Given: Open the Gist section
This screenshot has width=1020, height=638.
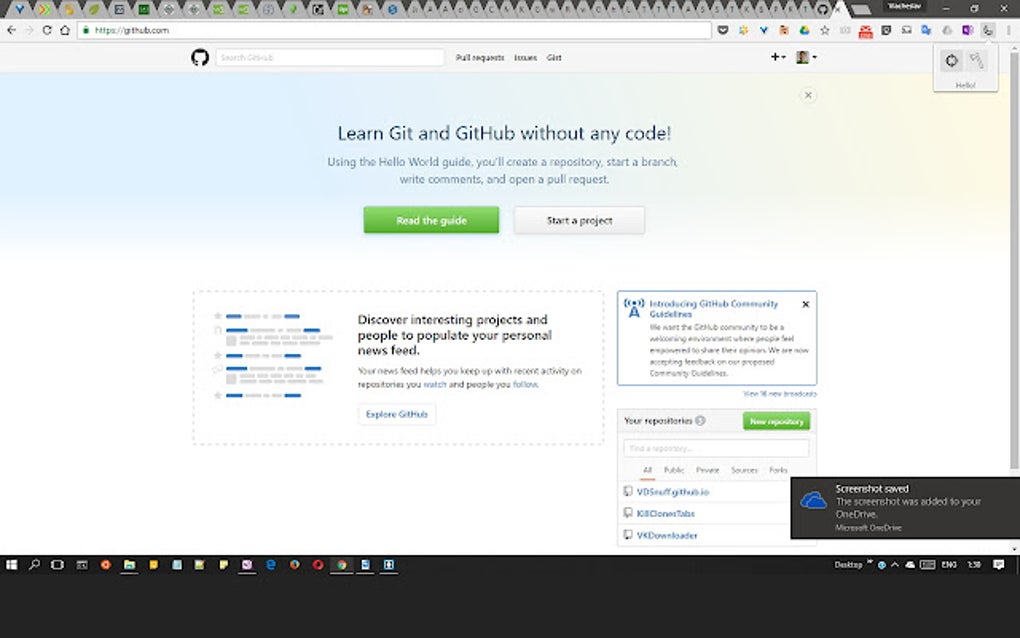Looking at the screenshot, I should (x=554, y=58).
